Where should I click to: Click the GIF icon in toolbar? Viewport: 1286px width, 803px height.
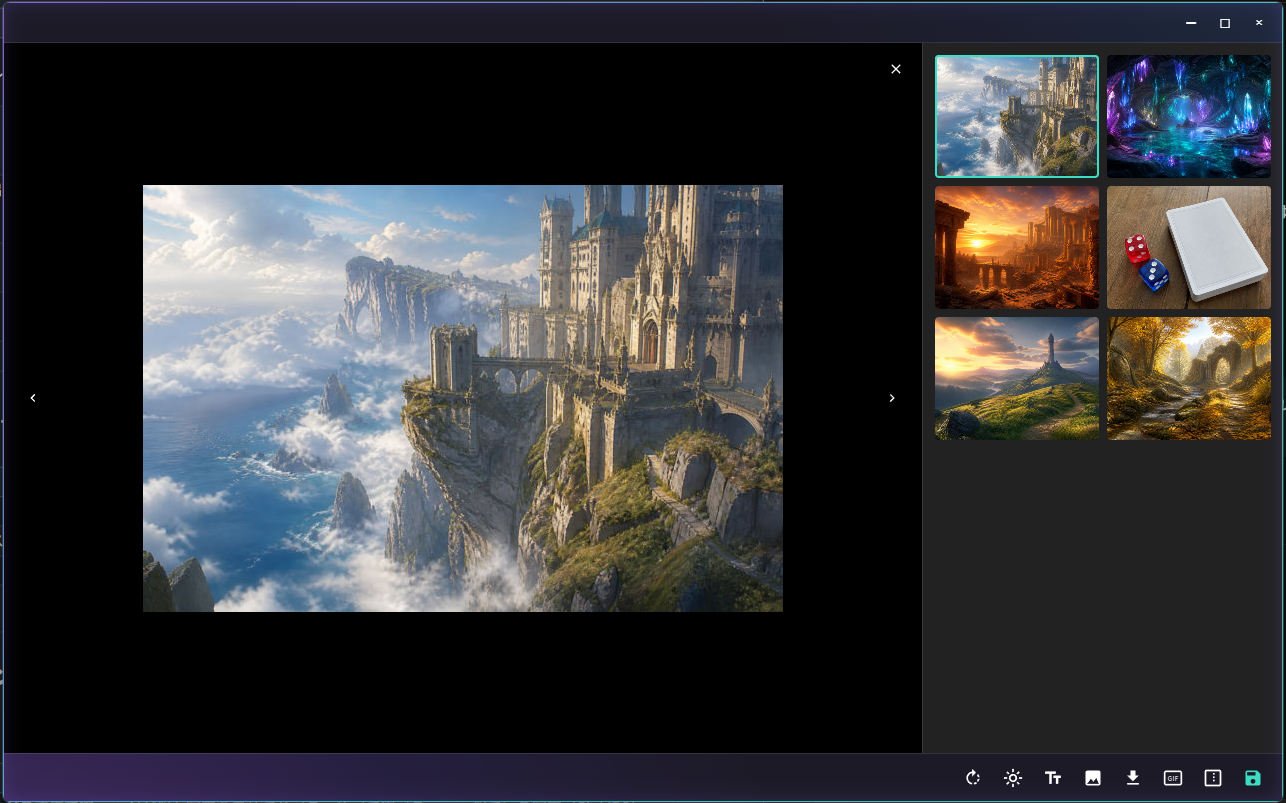(1173, 778)
